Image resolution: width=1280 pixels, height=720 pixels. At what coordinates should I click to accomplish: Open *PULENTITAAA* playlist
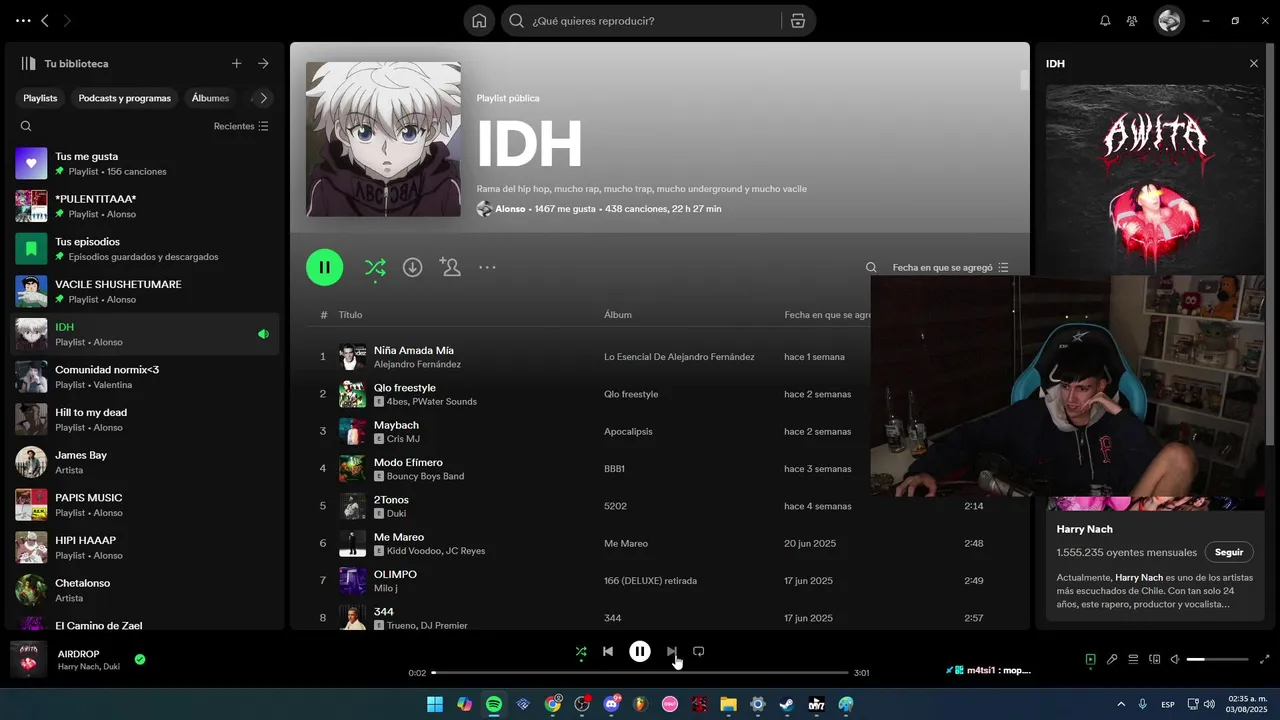(x=144, y=206)
